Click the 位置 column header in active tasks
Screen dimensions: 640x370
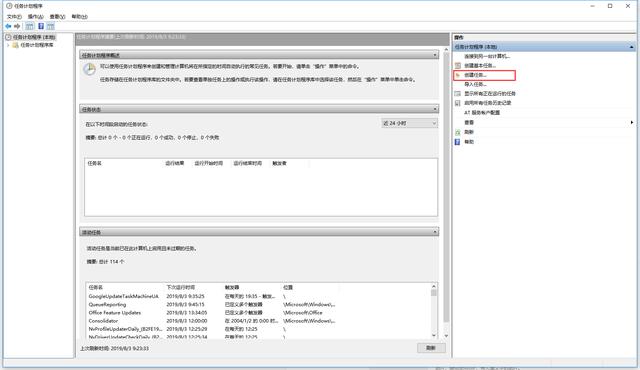(288, 287)
